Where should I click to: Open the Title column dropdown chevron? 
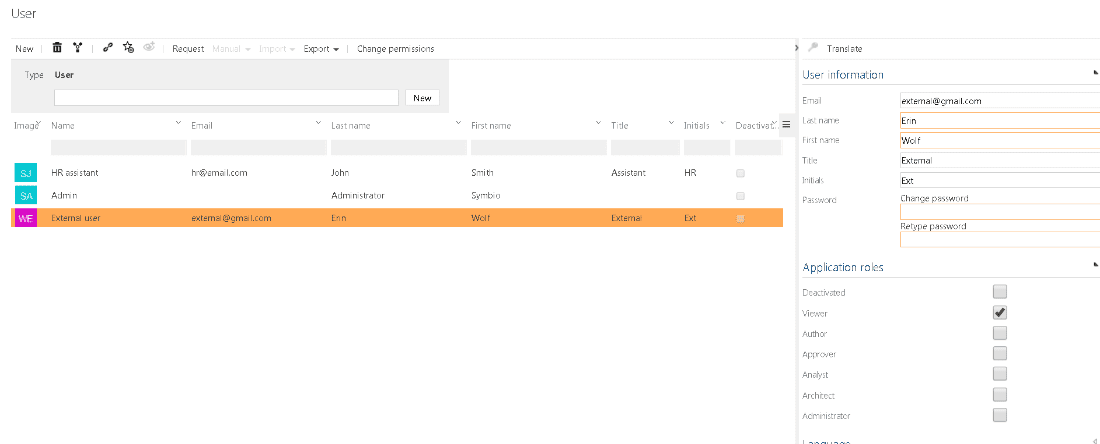coord(671,123)
